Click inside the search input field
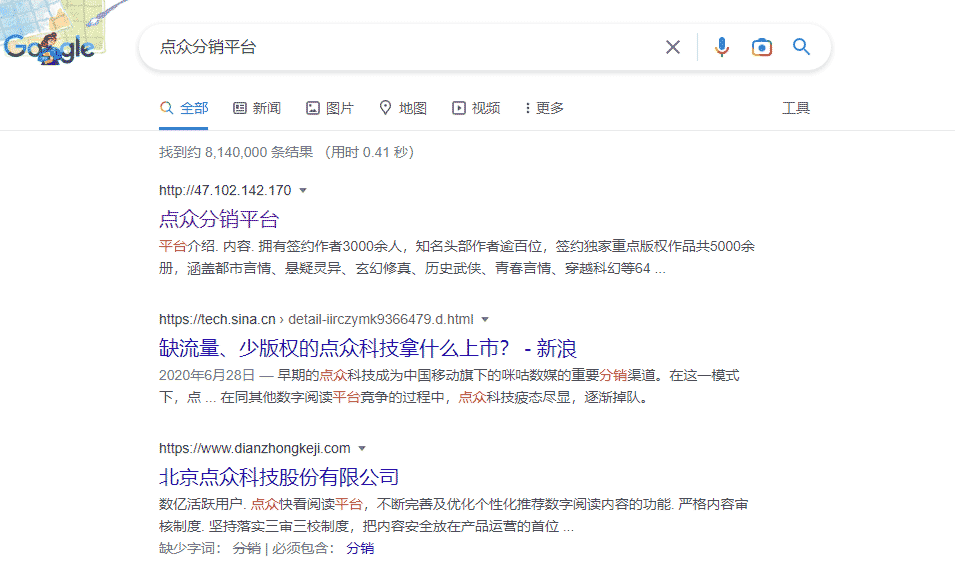Screen dimensions: 955x577 (400, 47)
